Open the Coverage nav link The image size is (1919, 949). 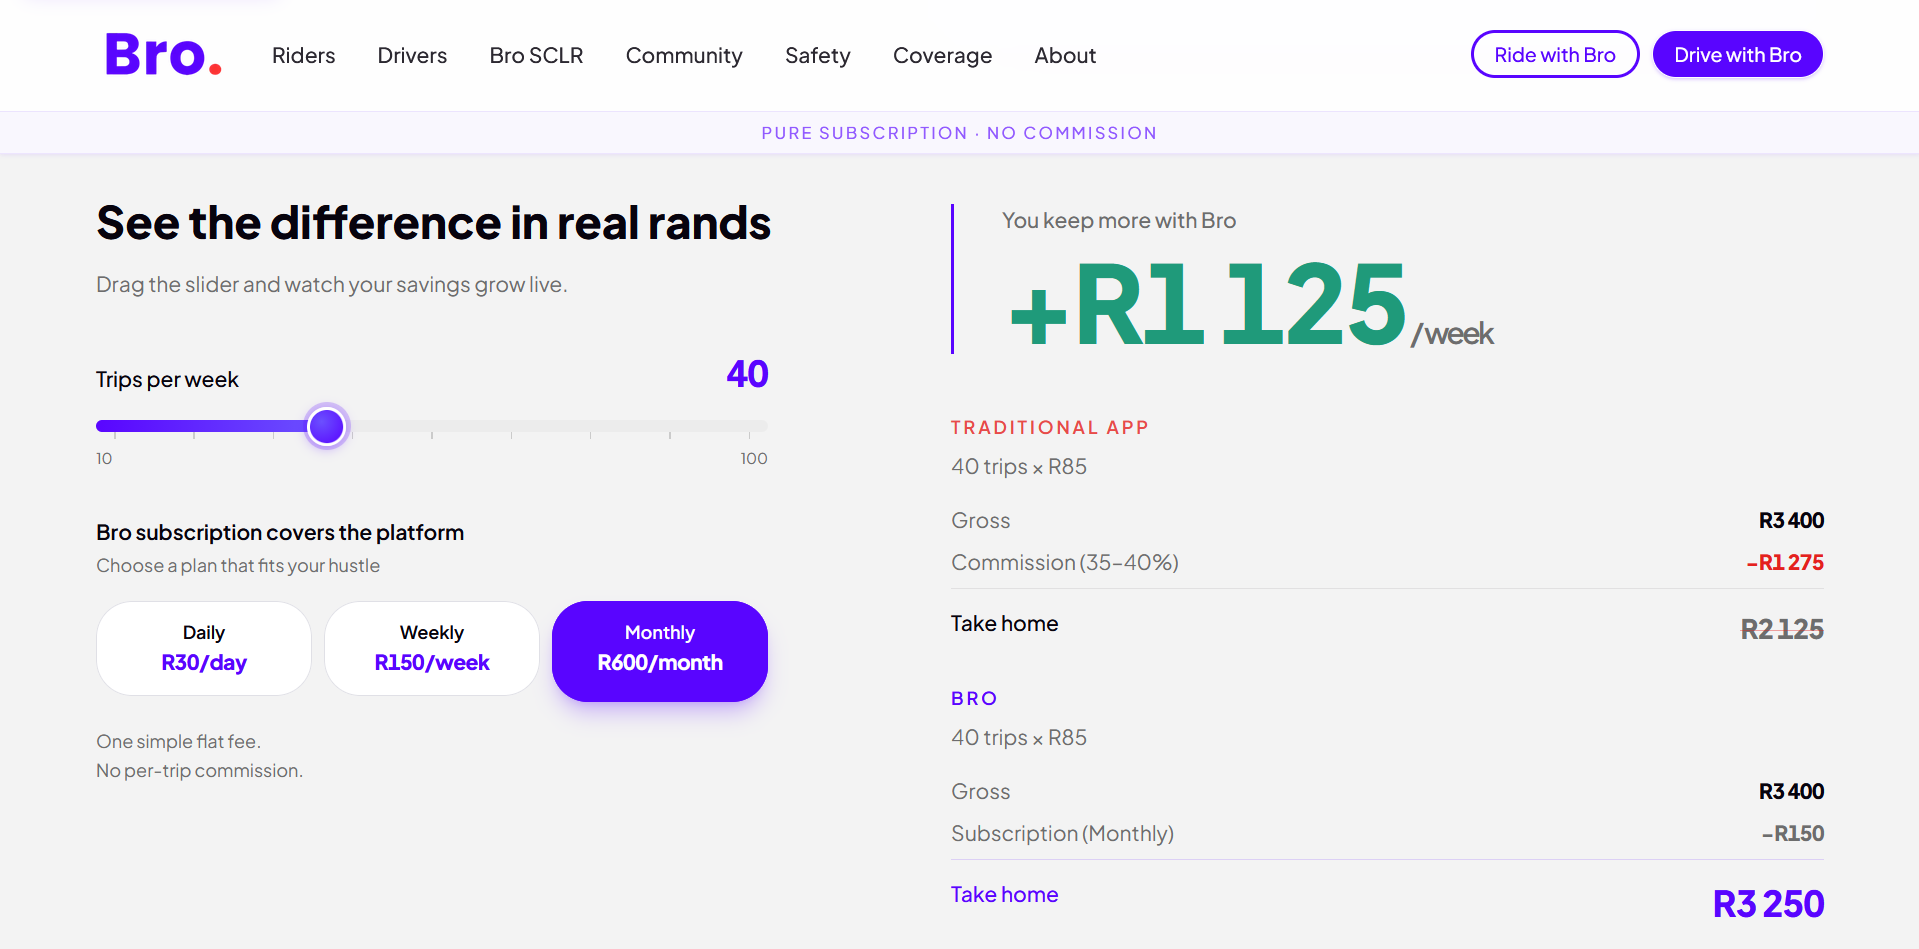tap(942, 55)
